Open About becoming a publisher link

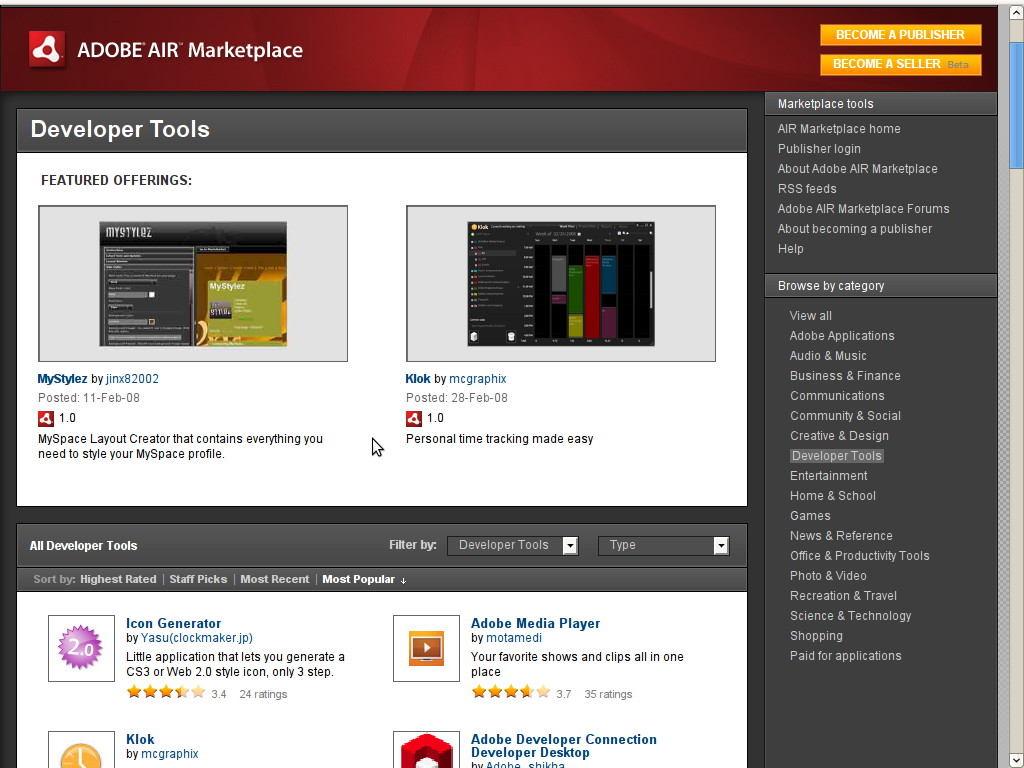pyautogui.click(x=854, y=229)
